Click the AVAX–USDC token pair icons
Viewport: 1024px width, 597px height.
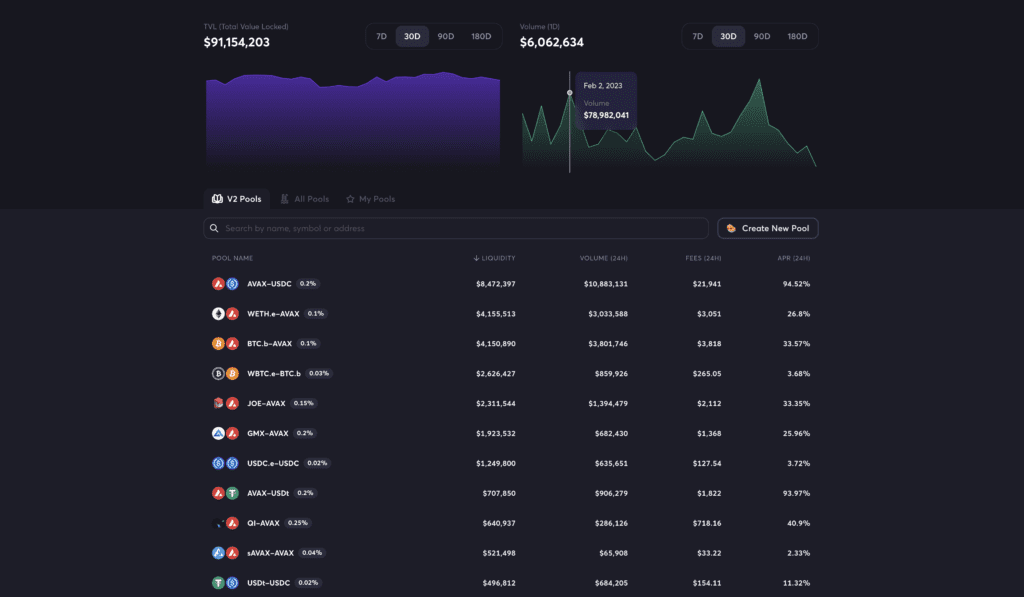point(225,284)
